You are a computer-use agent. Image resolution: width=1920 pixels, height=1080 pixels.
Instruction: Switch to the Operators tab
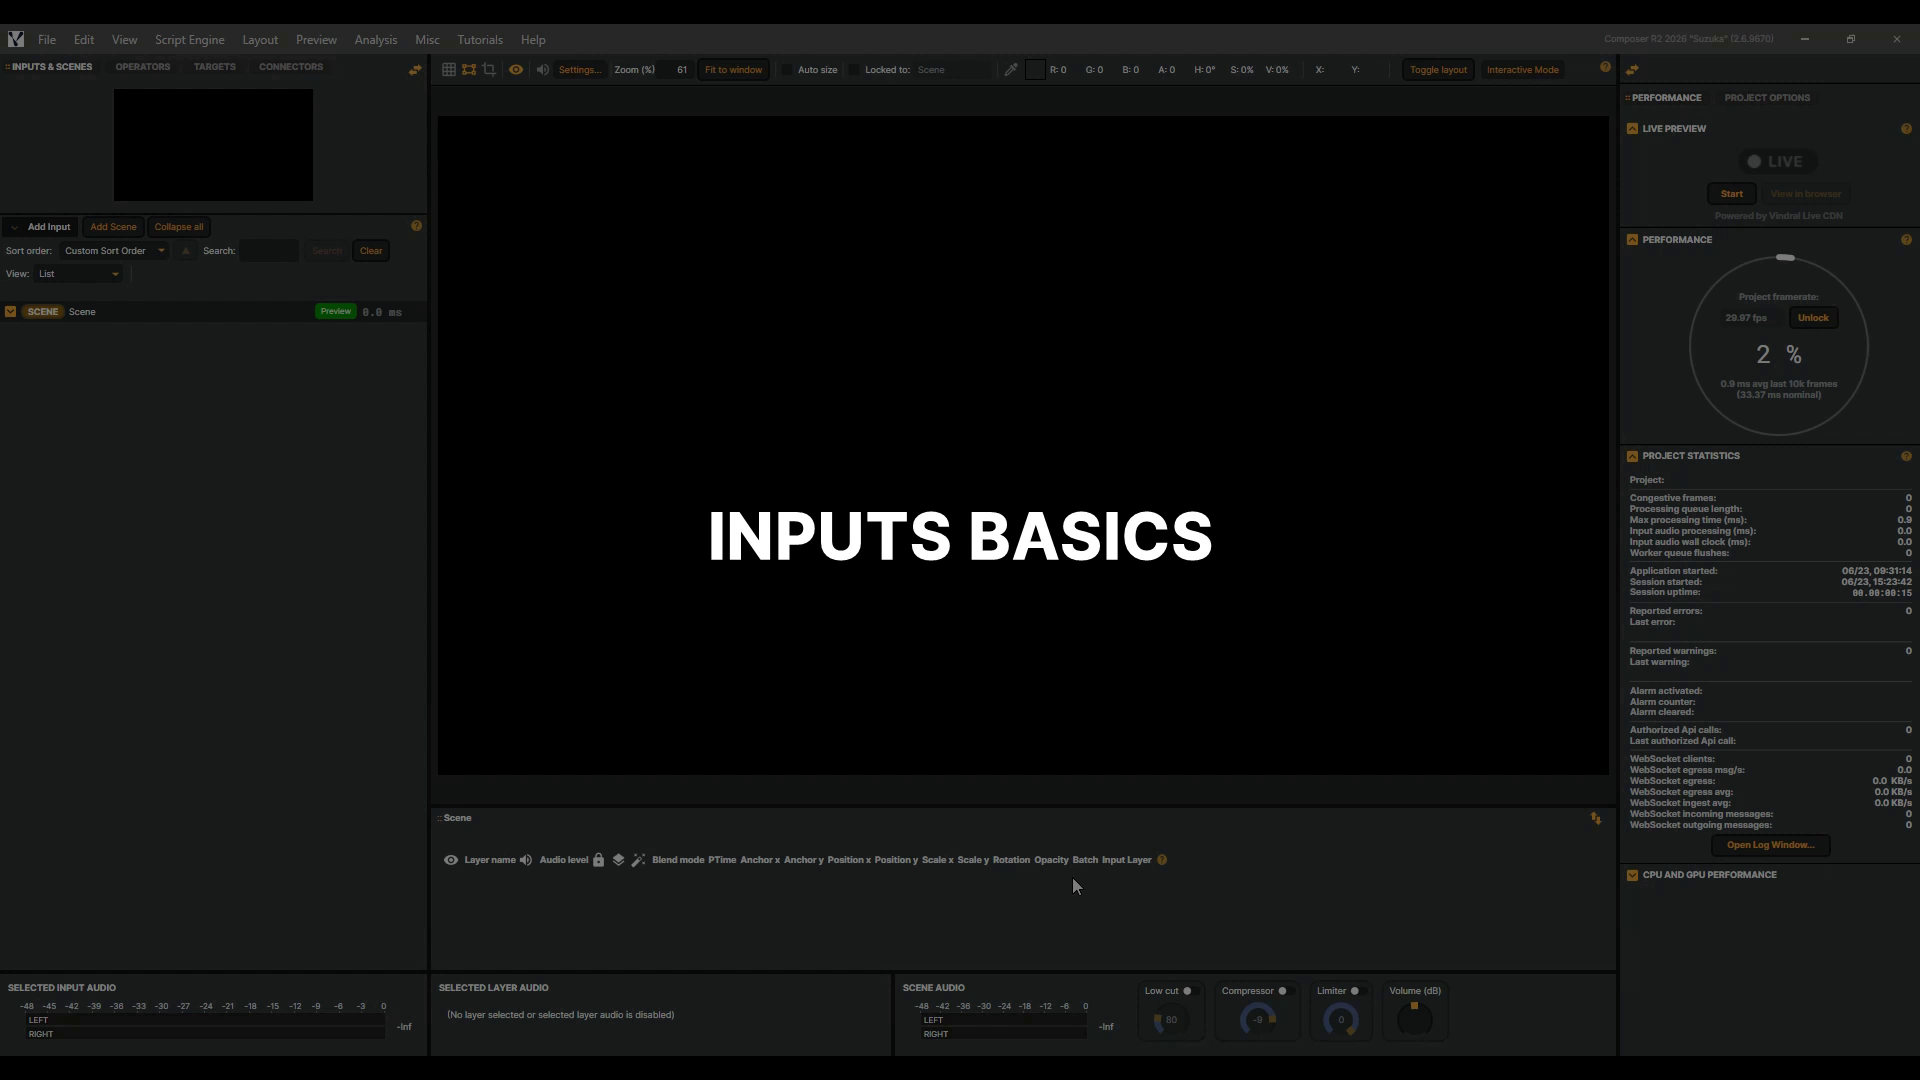143,67
